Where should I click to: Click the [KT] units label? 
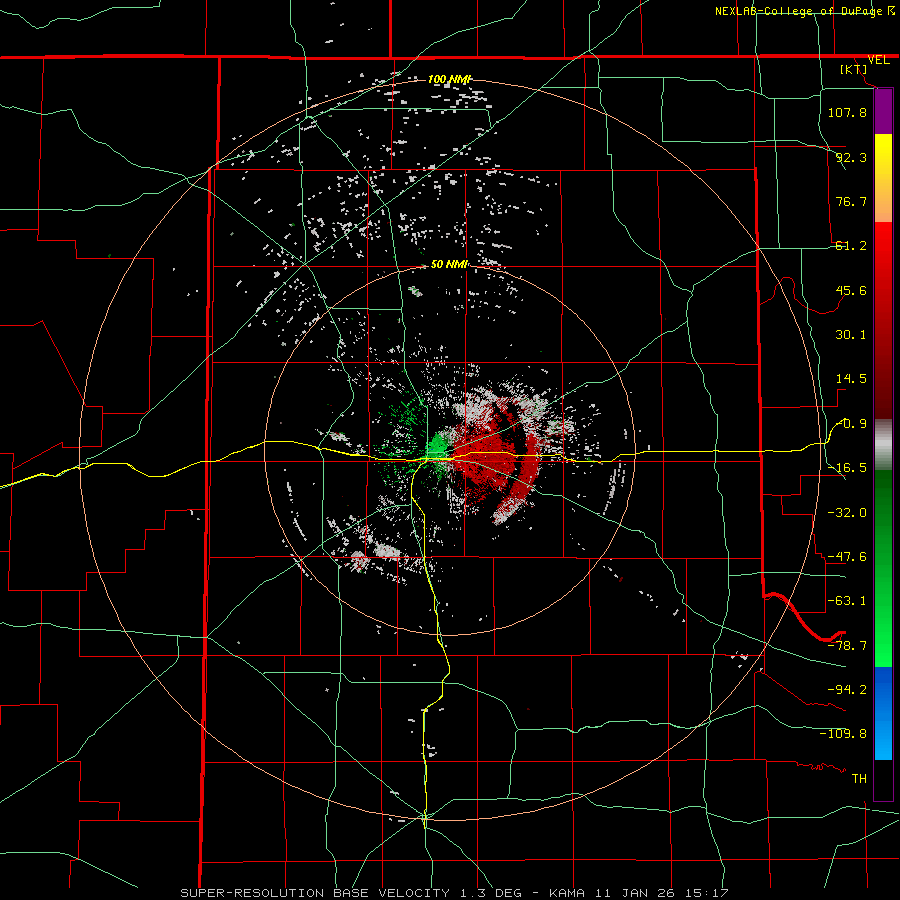click(854, 69)
